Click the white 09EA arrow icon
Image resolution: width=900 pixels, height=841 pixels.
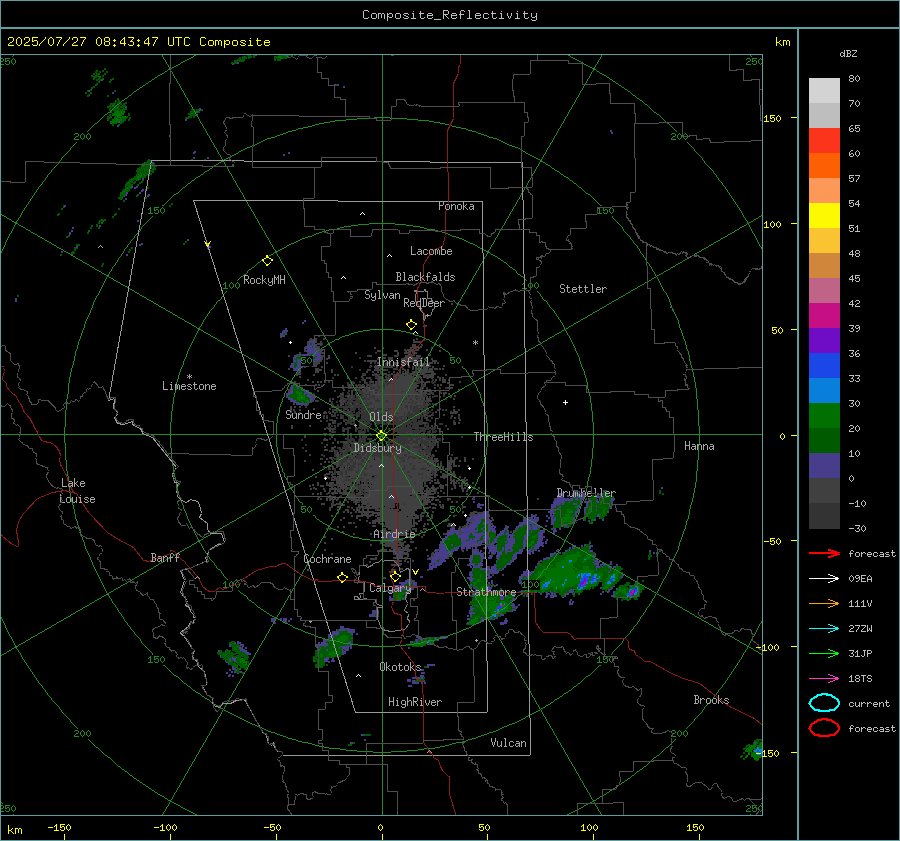[824, 578]
